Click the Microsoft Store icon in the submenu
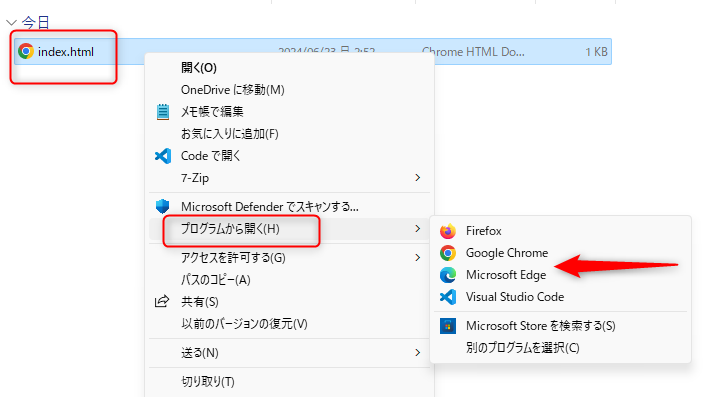Image resolution: width=706 pixels, height=397 pixels. tap(448, 326)
